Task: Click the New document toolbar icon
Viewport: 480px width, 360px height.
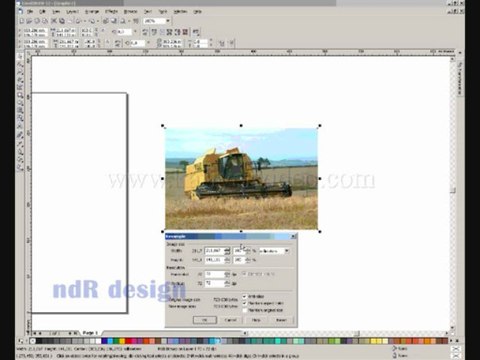Action: [22, 21]
